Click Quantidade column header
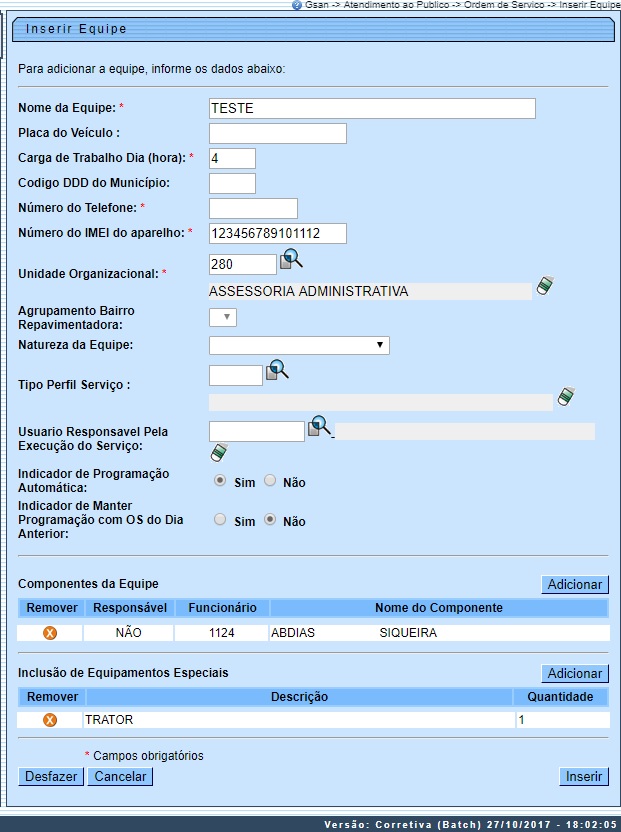 point(560,697)
